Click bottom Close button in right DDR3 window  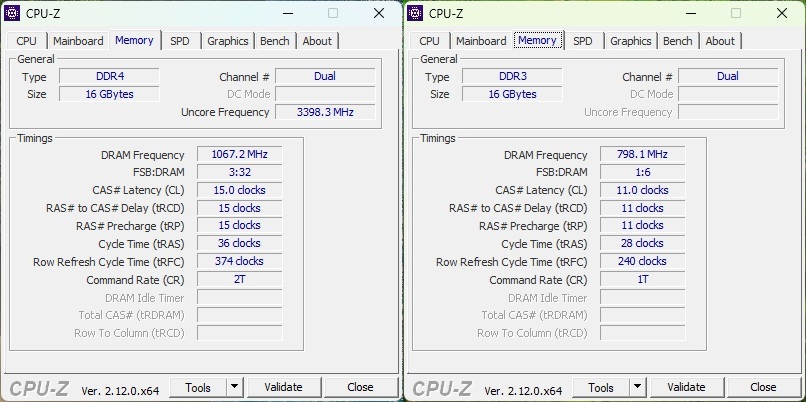pyautogui.click(x=763, y=387)
